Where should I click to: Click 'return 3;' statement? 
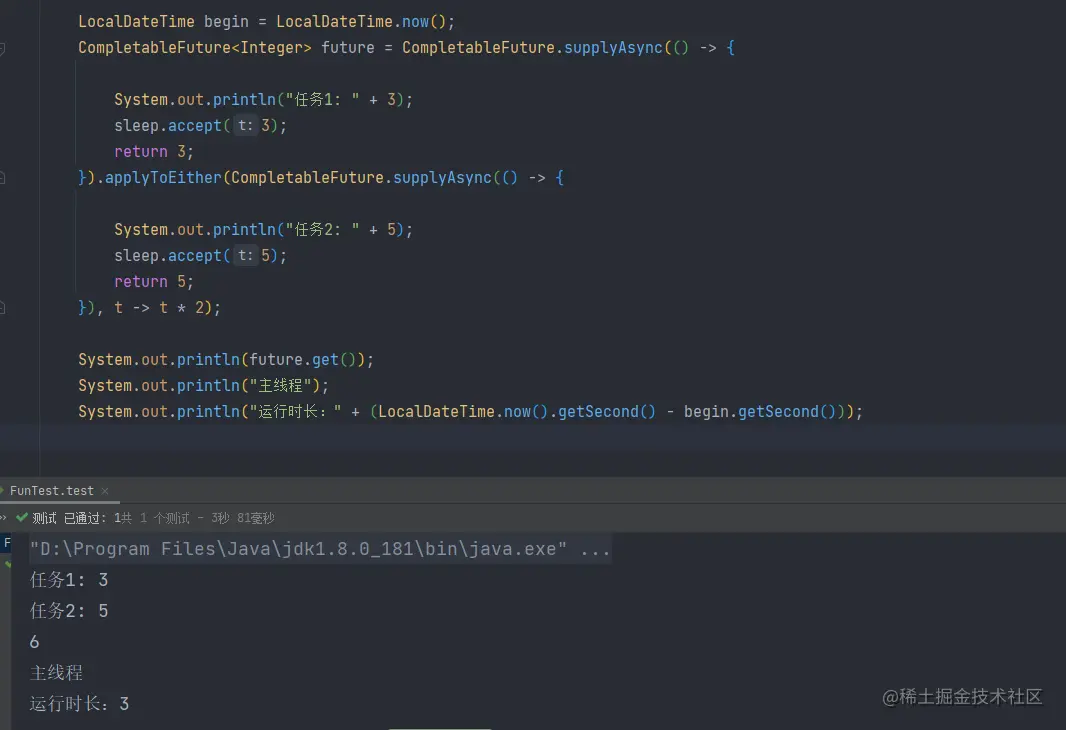click(x=154, y=152)
